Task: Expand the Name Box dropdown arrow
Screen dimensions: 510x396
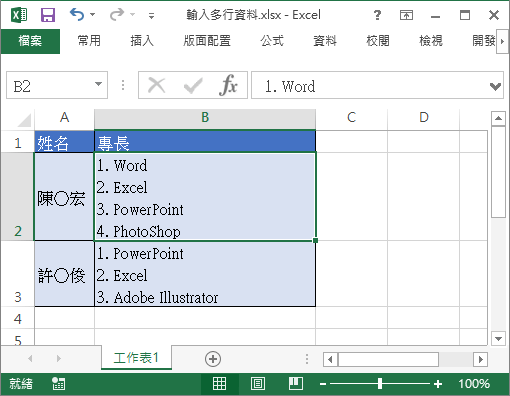Action: point(98,84)
